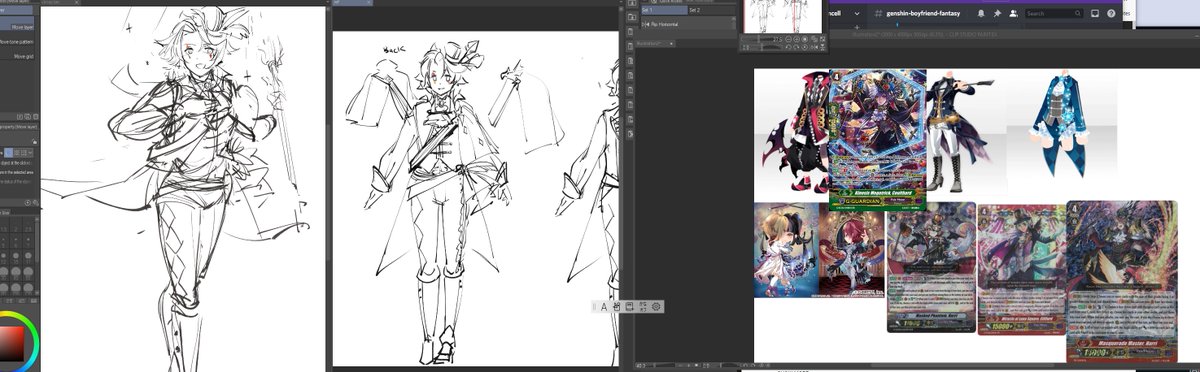Rotate canvas left in the Navigator
Image resolution: width=1200 pixels, height=372 pixels.
pyautogui.click(x=788, y=47)
